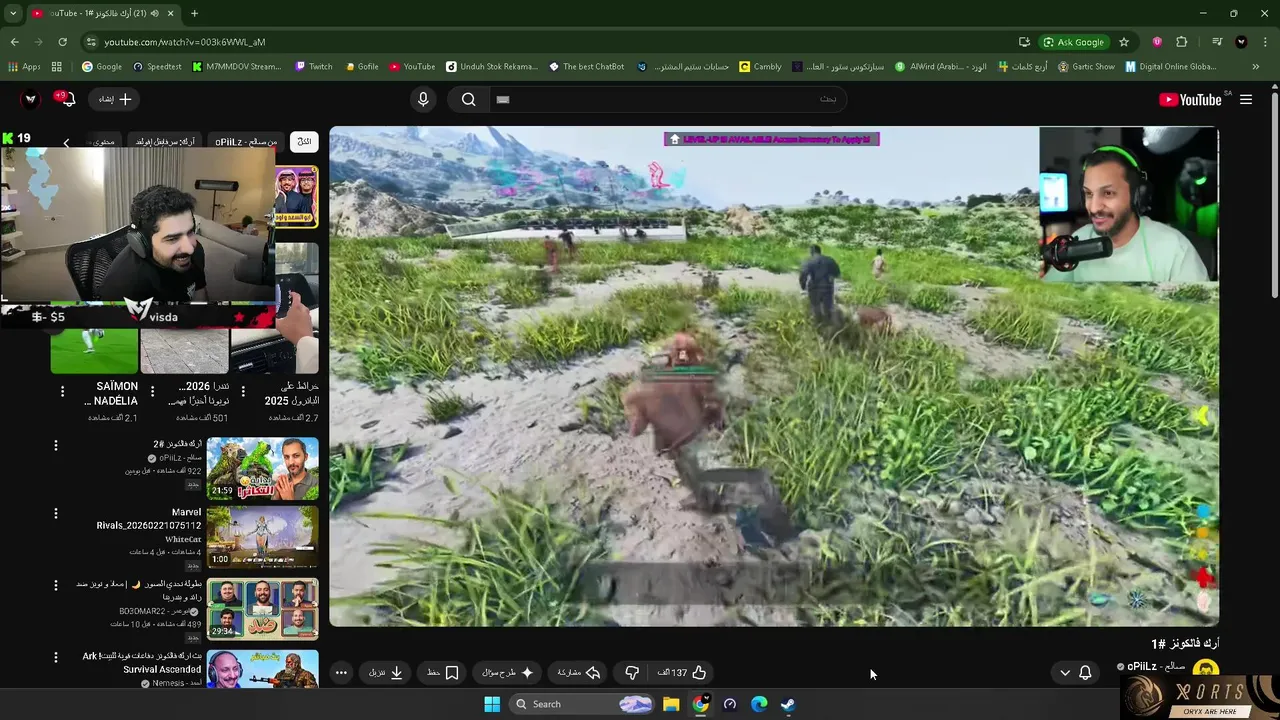Open 'Gofile' bookmark
Viewport: 1280px width, 720px height.
point(362,67)
